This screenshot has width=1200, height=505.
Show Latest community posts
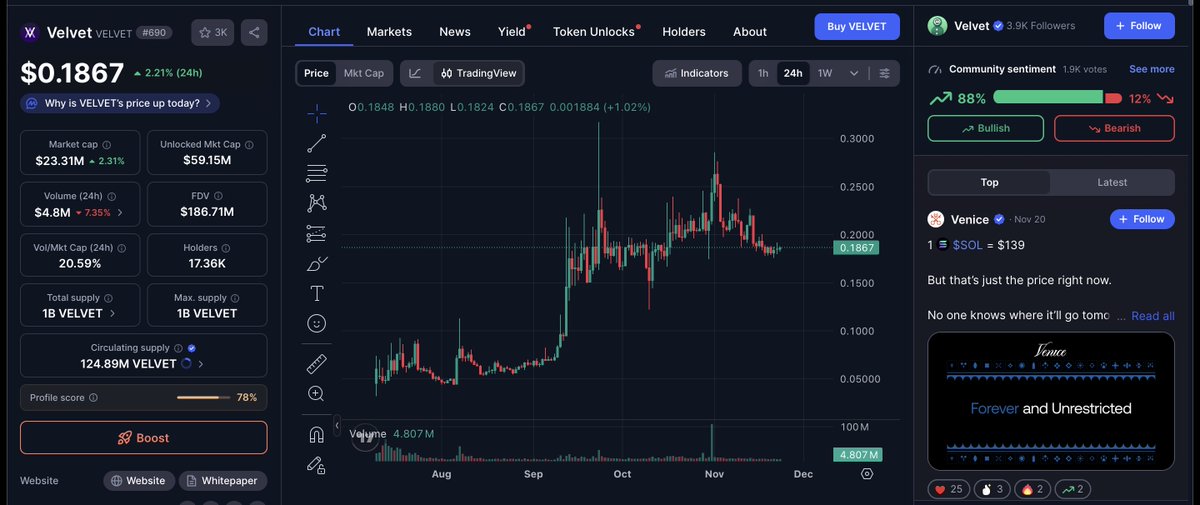point(1112,182)
